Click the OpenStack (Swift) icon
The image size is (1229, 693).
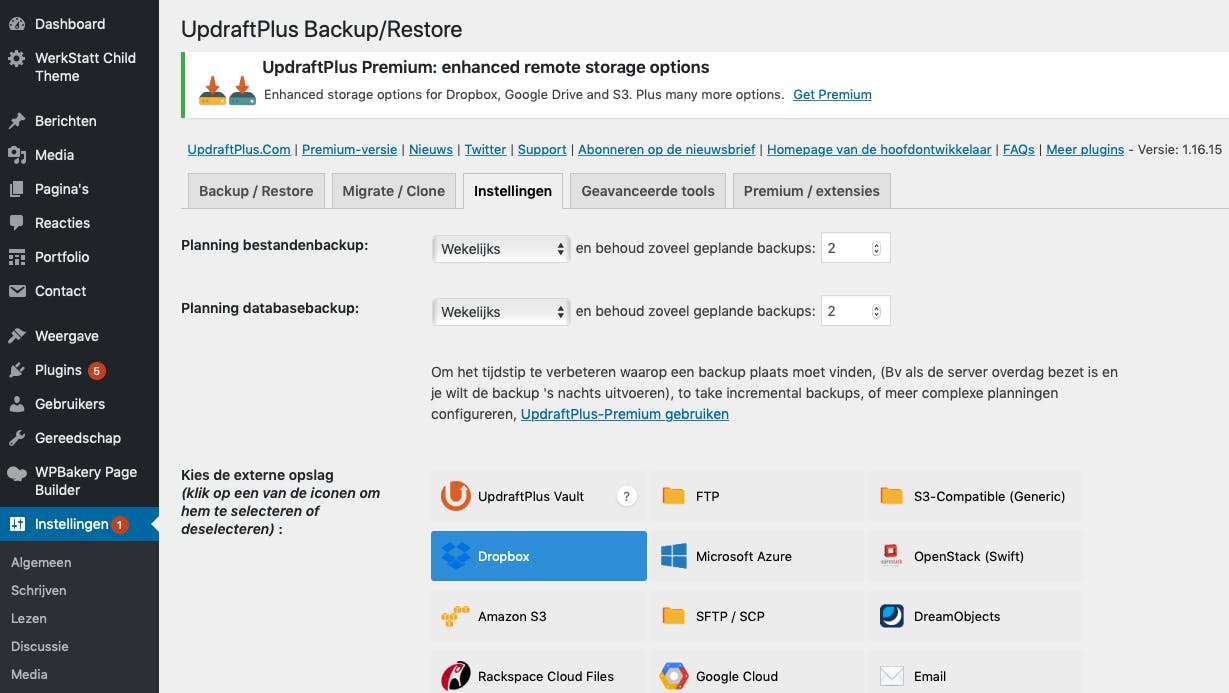click(x=892, y=556)
